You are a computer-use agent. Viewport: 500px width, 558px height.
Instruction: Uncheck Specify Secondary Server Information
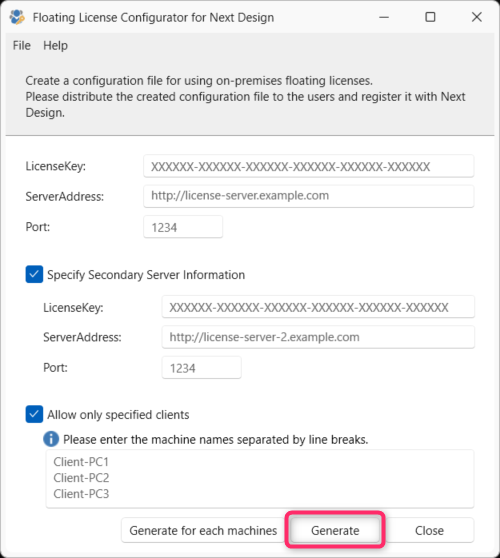coord(34,274)
